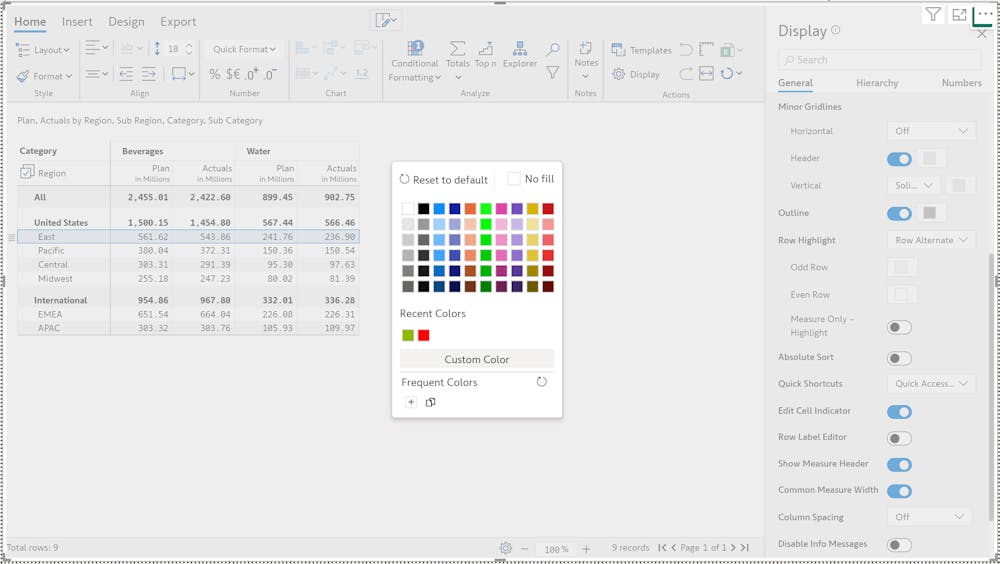The height and width of the screenshot is (564, 1000).
Task: Apply currency format with $€ icon
Action: (x=233, y=75)
